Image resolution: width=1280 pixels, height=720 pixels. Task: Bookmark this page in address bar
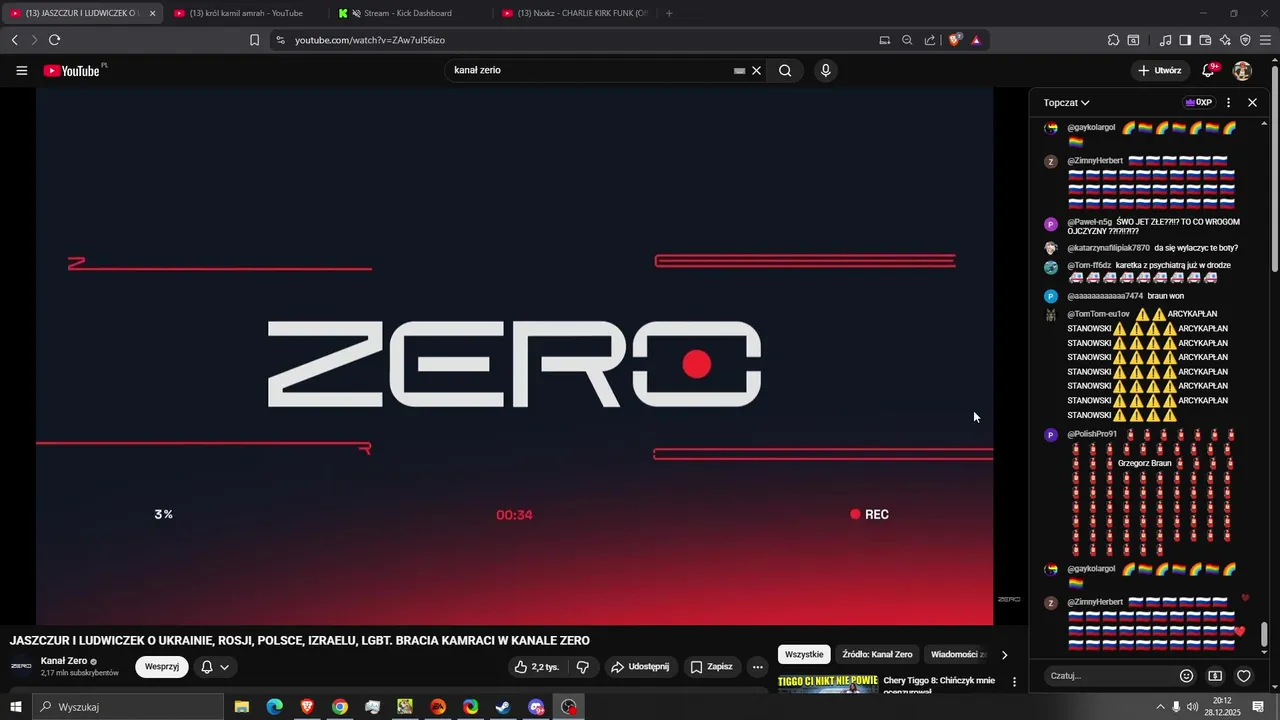click(254, 40)
